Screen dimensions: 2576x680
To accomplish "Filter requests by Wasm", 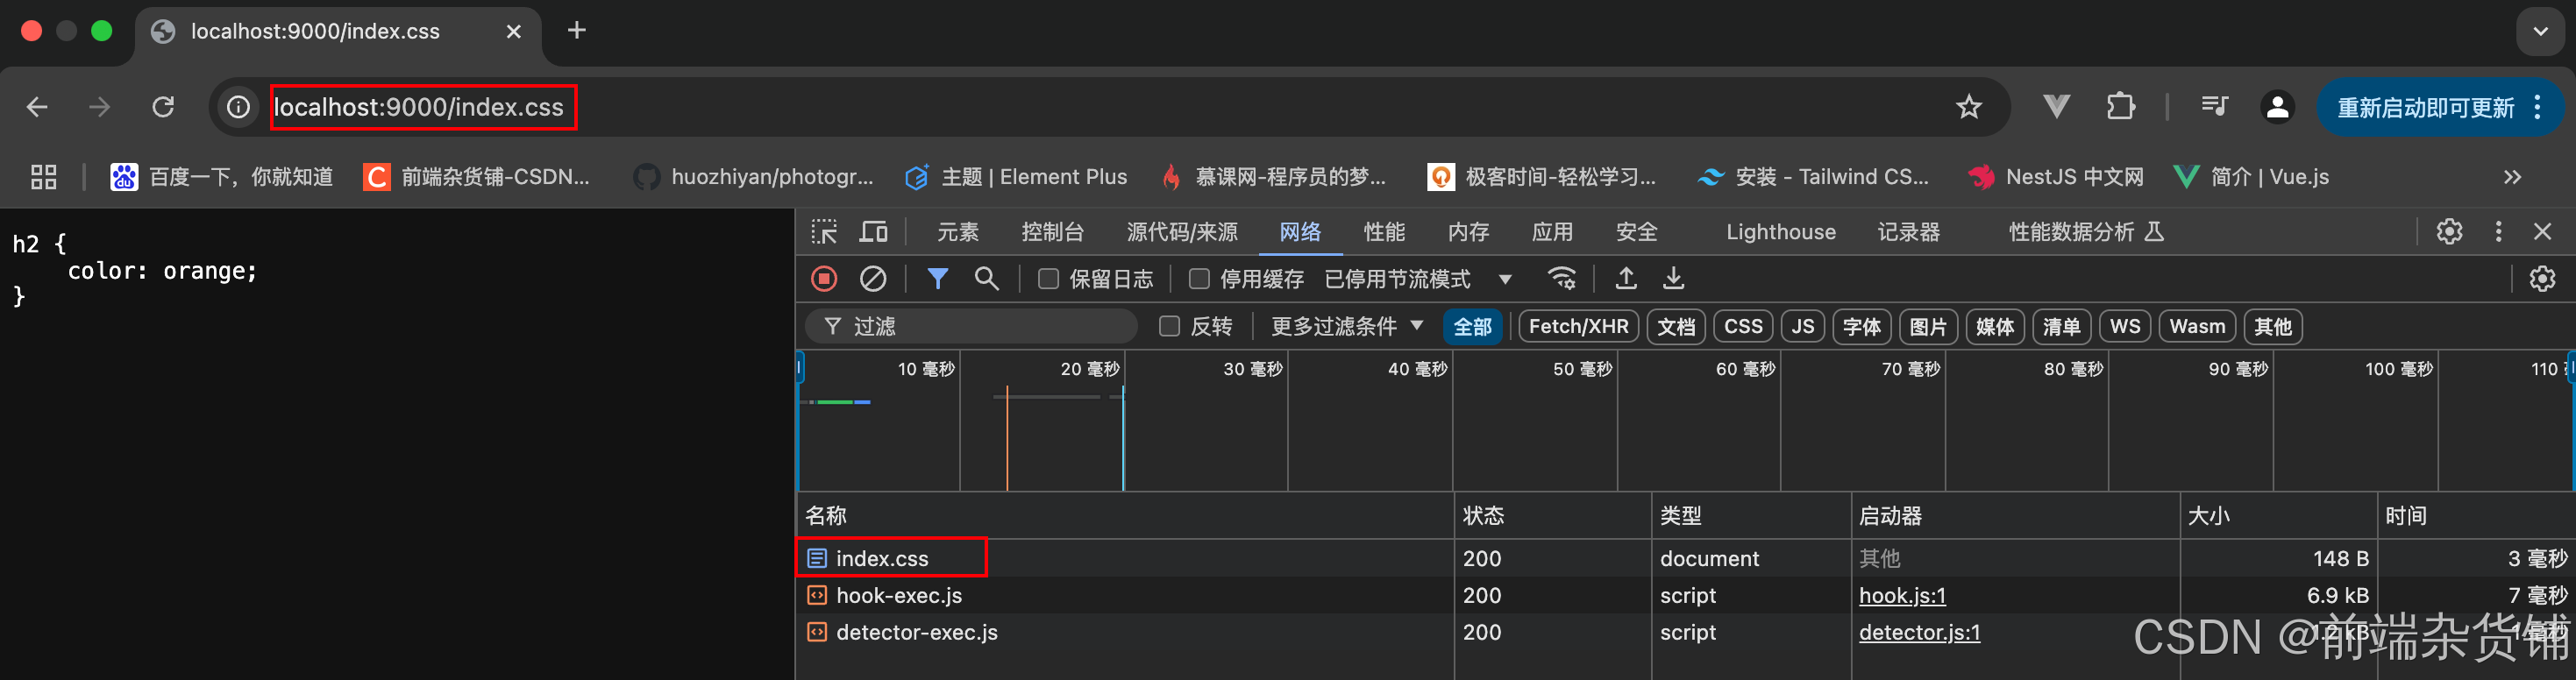I will pos(2197,326).
